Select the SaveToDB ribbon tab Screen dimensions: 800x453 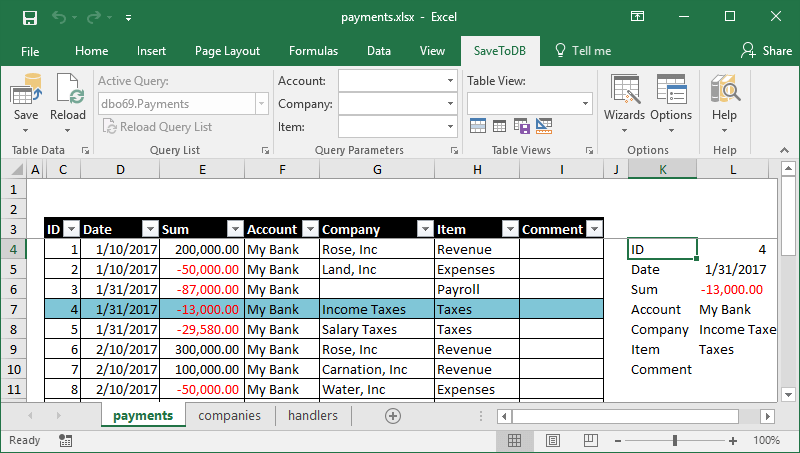click(x=499, y=51)
